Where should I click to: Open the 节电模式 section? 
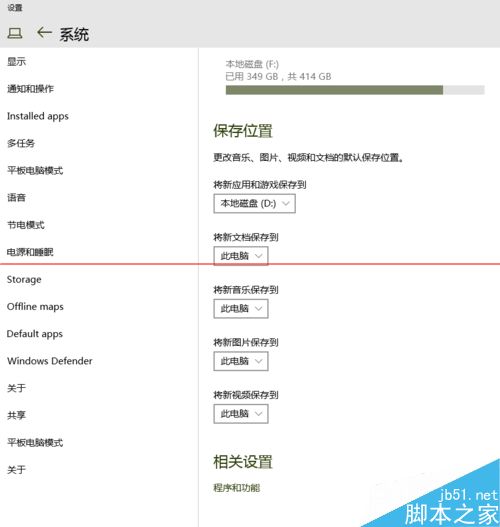[26, 225]
